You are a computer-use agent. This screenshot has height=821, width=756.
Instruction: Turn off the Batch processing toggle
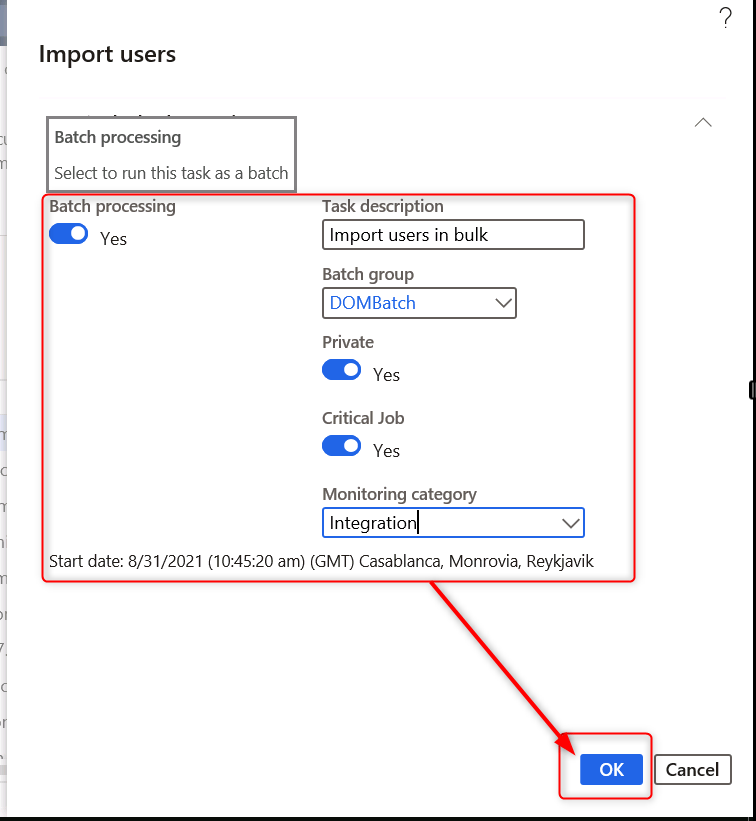69,234
